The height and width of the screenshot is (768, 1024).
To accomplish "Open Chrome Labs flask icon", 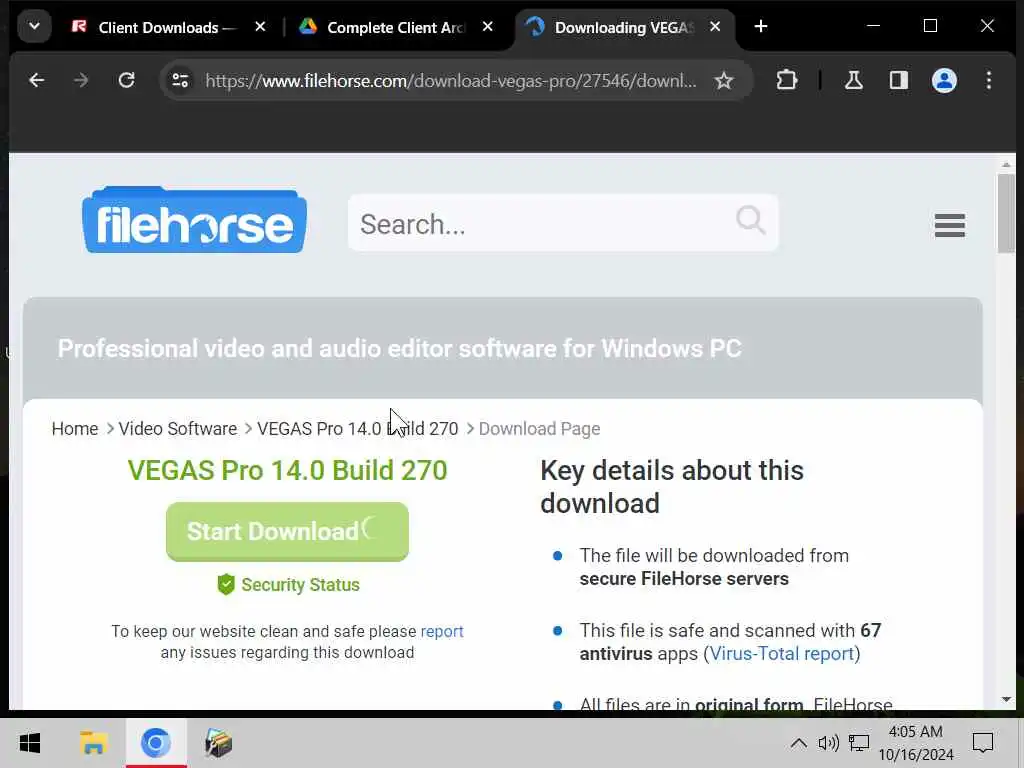I will coord(854,80).
